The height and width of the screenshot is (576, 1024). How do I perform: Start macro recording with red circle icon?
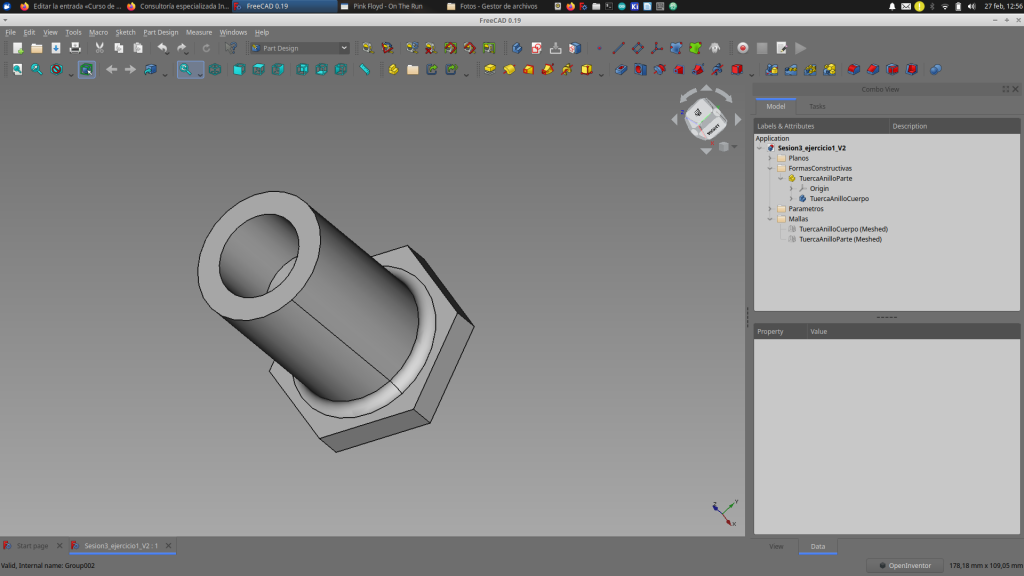coord(743,48)
